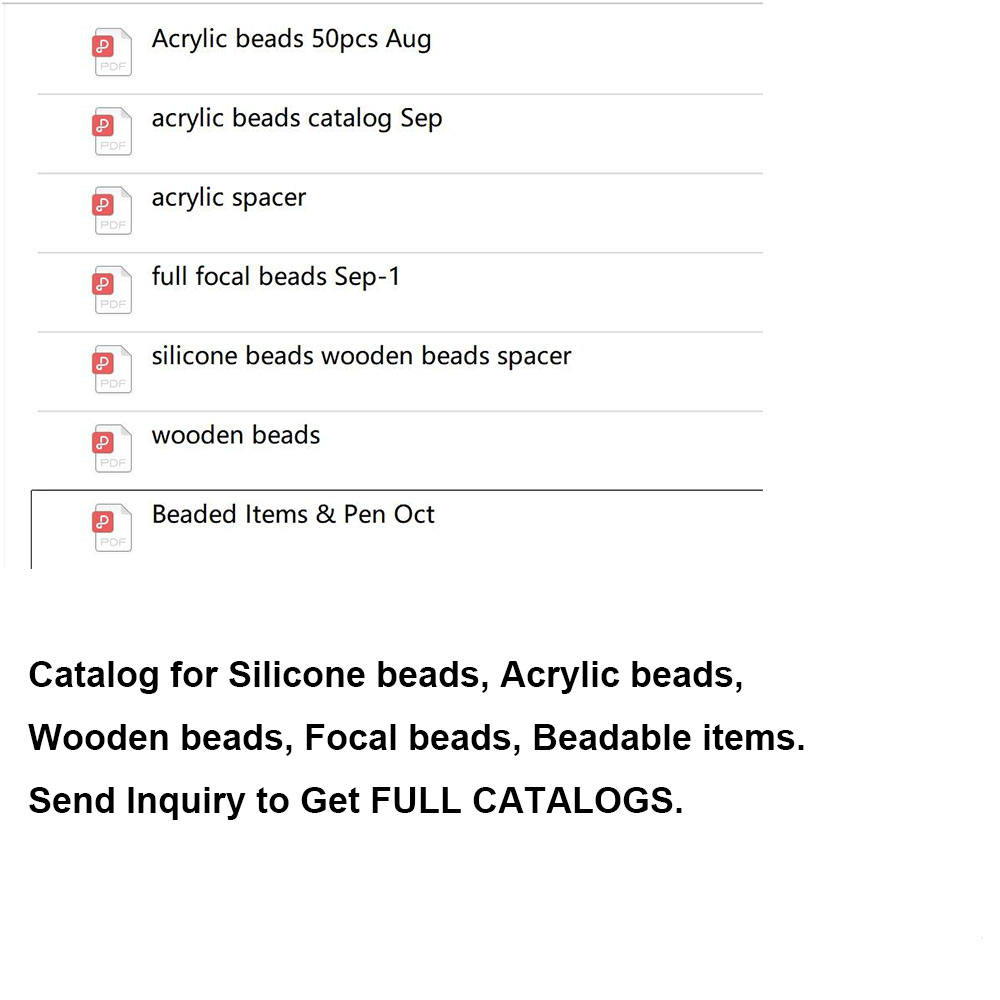
Task: Click PDF icon for full focal beads Sep-1
Action: pos(112,290)
